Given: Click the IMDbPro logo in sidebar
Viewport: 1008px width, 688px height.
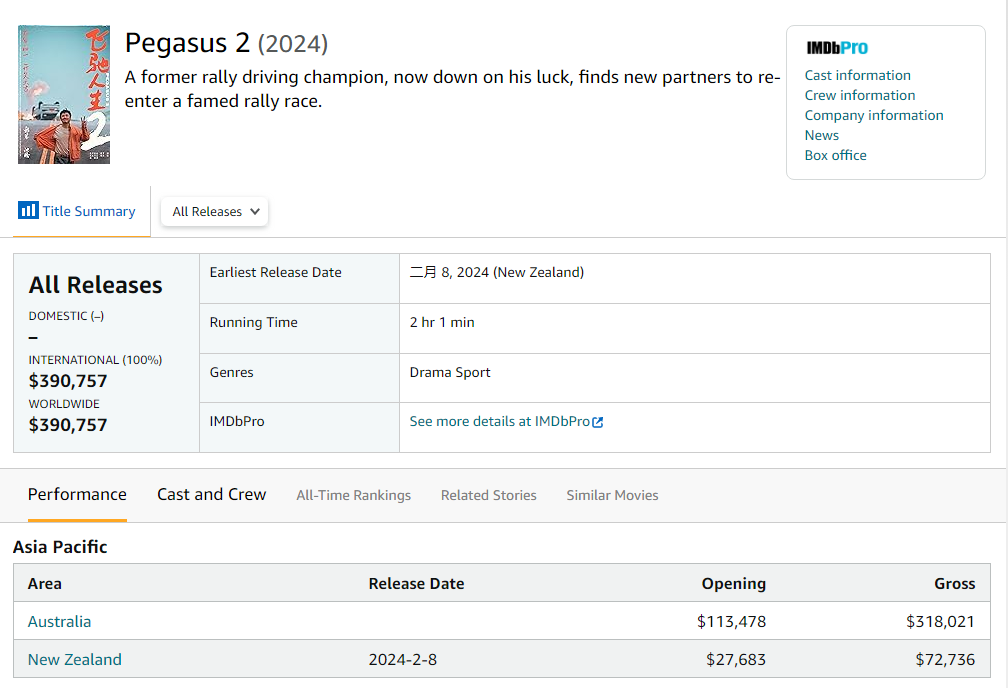Looking at the screenshot, I should click(x=836, y=48).
